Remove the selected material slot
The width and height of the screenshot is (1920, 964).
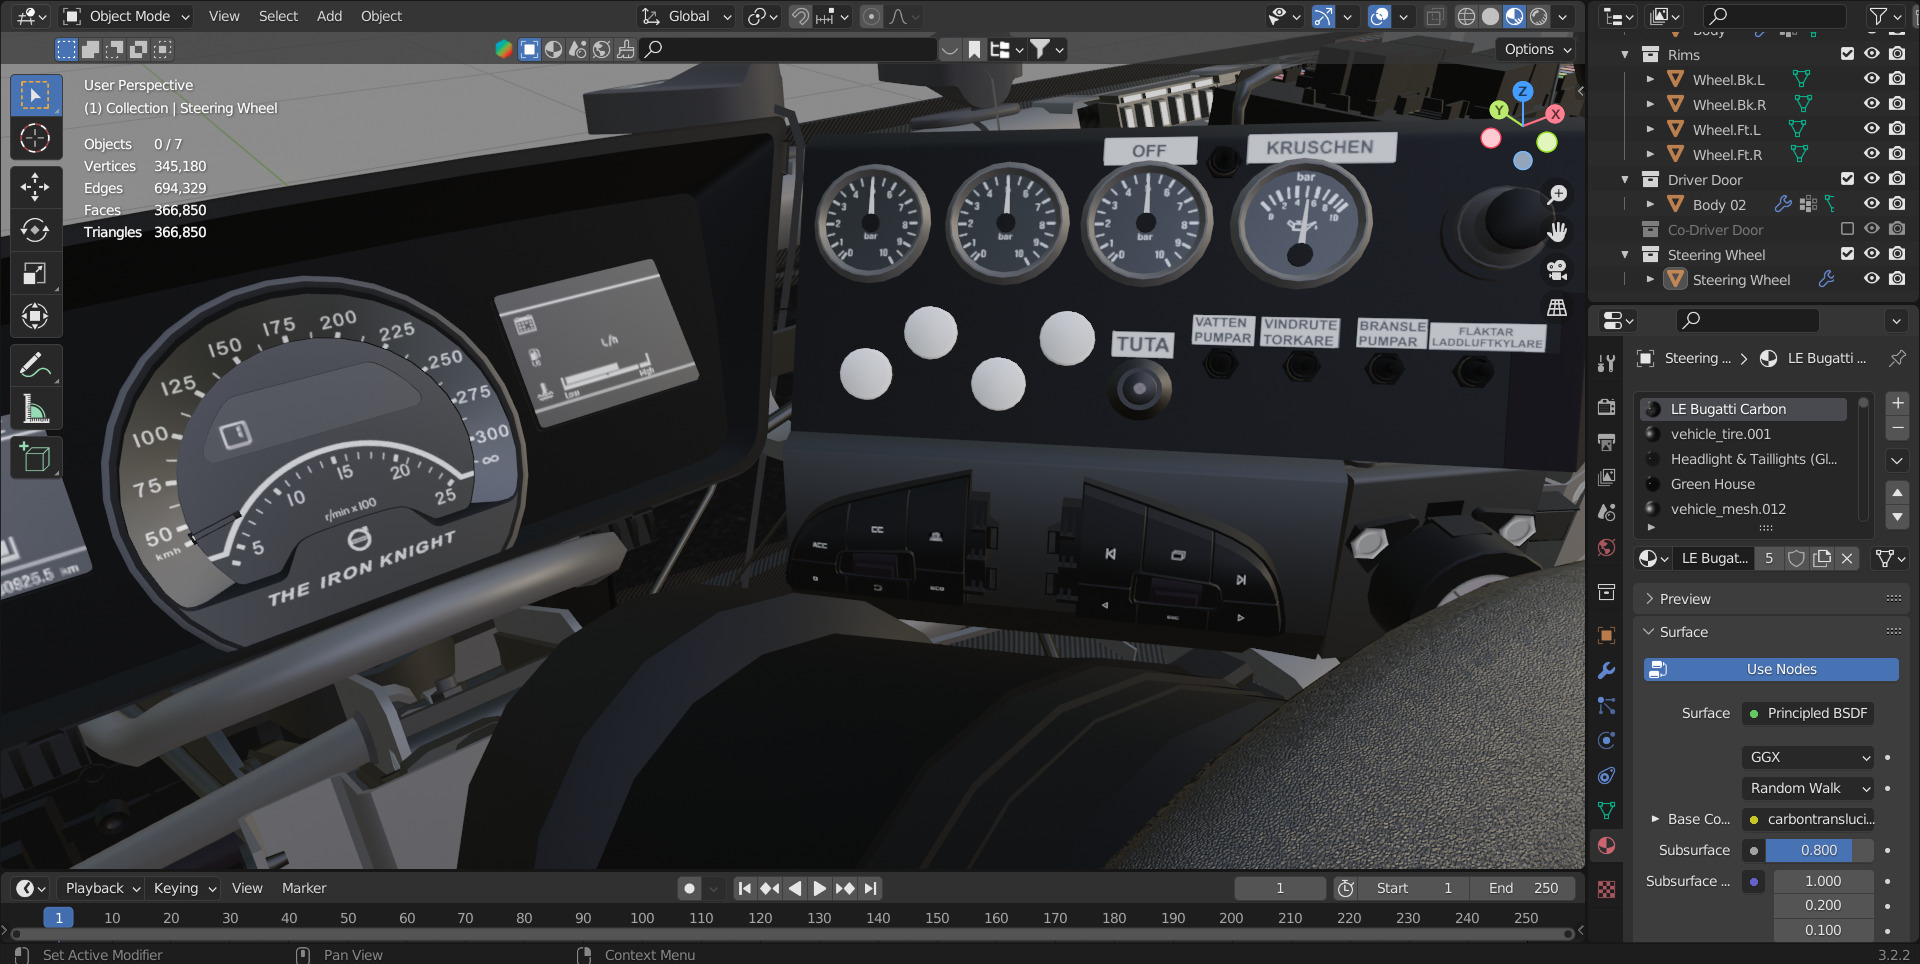pos(1897,429)
